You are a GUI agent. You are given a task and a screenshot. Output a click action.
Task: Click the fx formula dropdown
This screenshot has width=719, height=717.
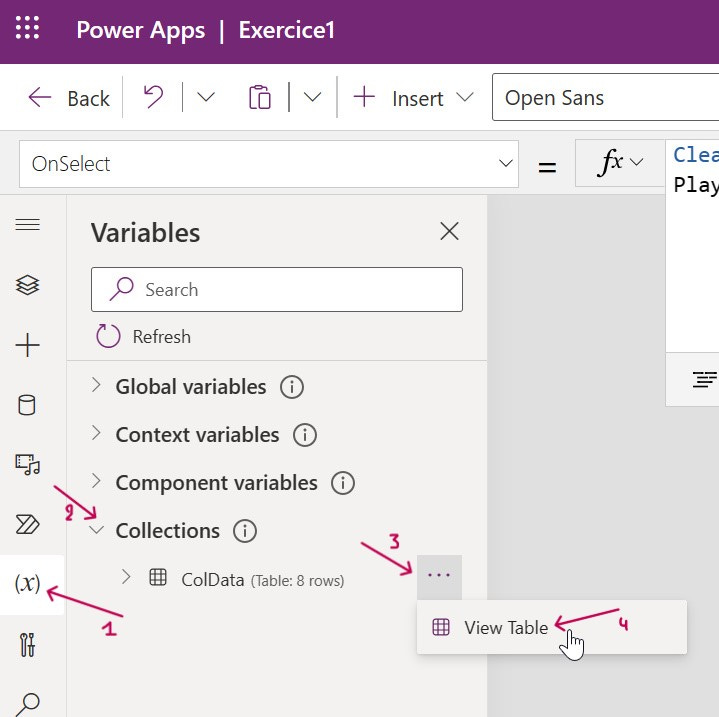pyautogui.click(x=620, y=163)
